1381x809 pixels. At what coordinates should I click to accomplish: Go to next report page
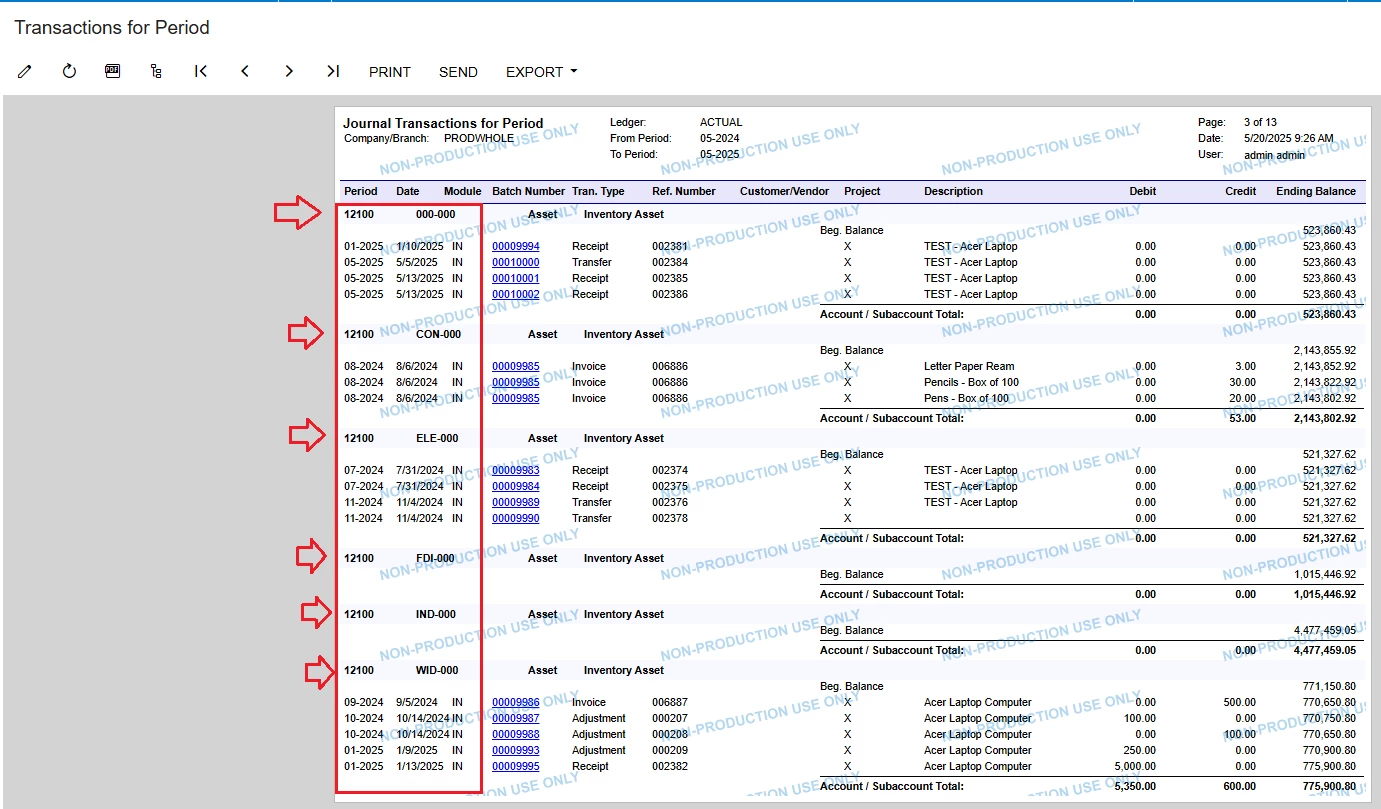289,72
